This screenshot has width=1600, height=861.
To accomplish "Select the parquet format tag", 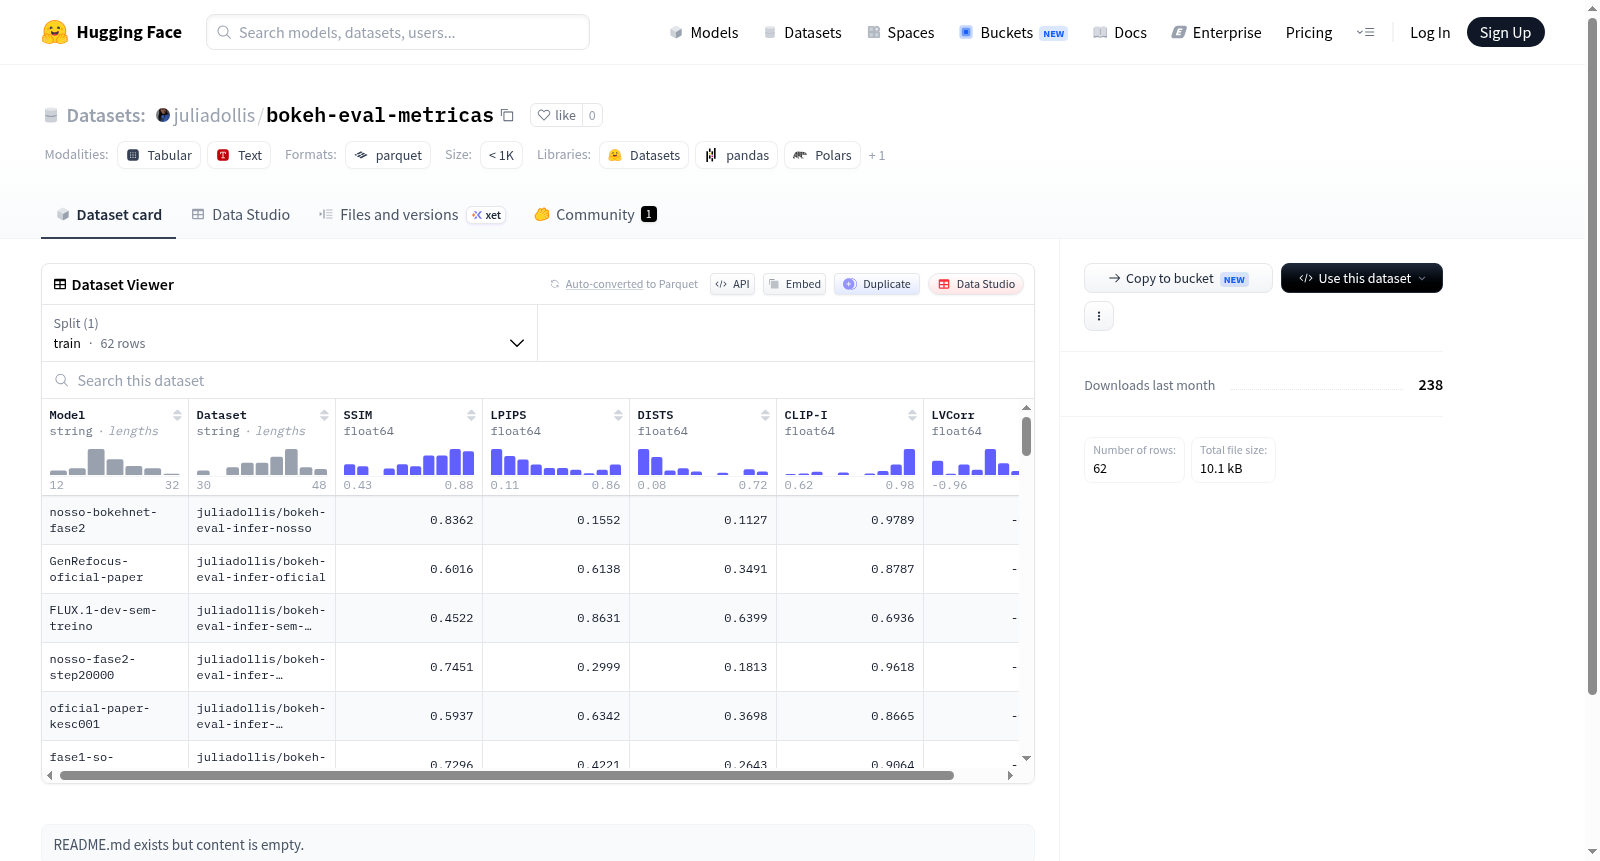I will [388, 155].
